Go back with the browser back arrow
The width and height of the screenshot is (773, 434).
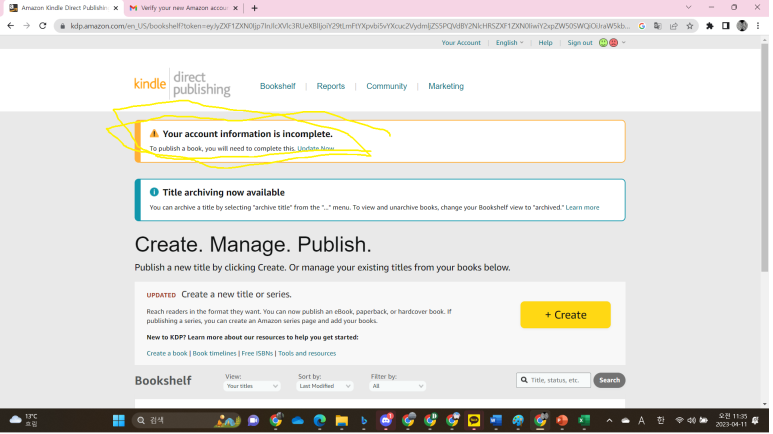pos(11,26)
